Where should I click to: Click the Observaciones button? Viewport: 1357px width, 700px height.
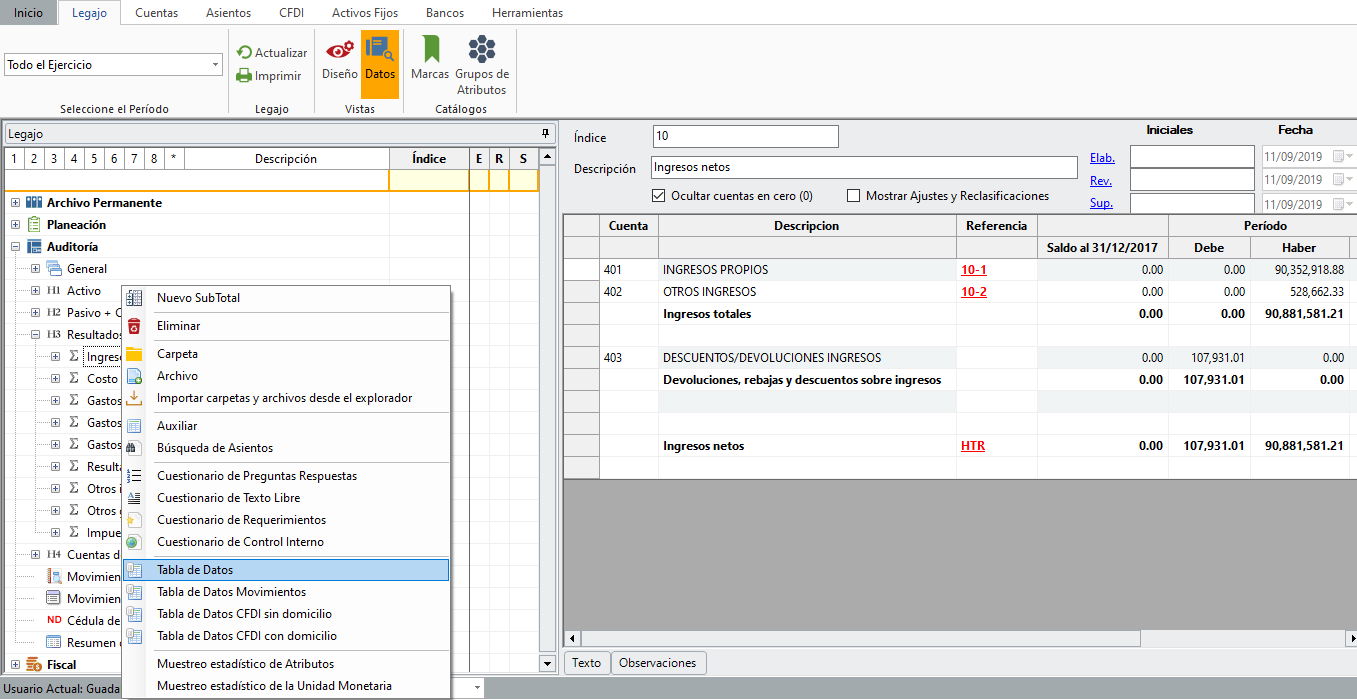click(658, 663)
